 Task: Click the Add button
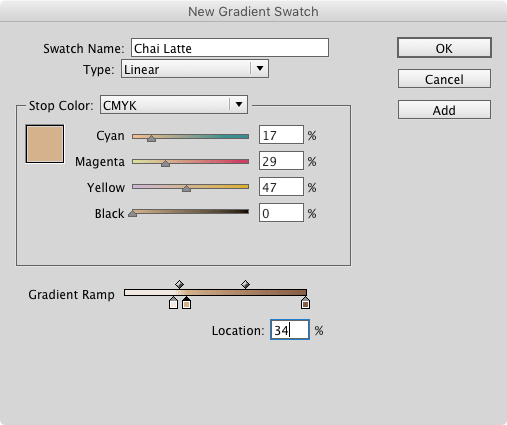[x=444, y=110]
